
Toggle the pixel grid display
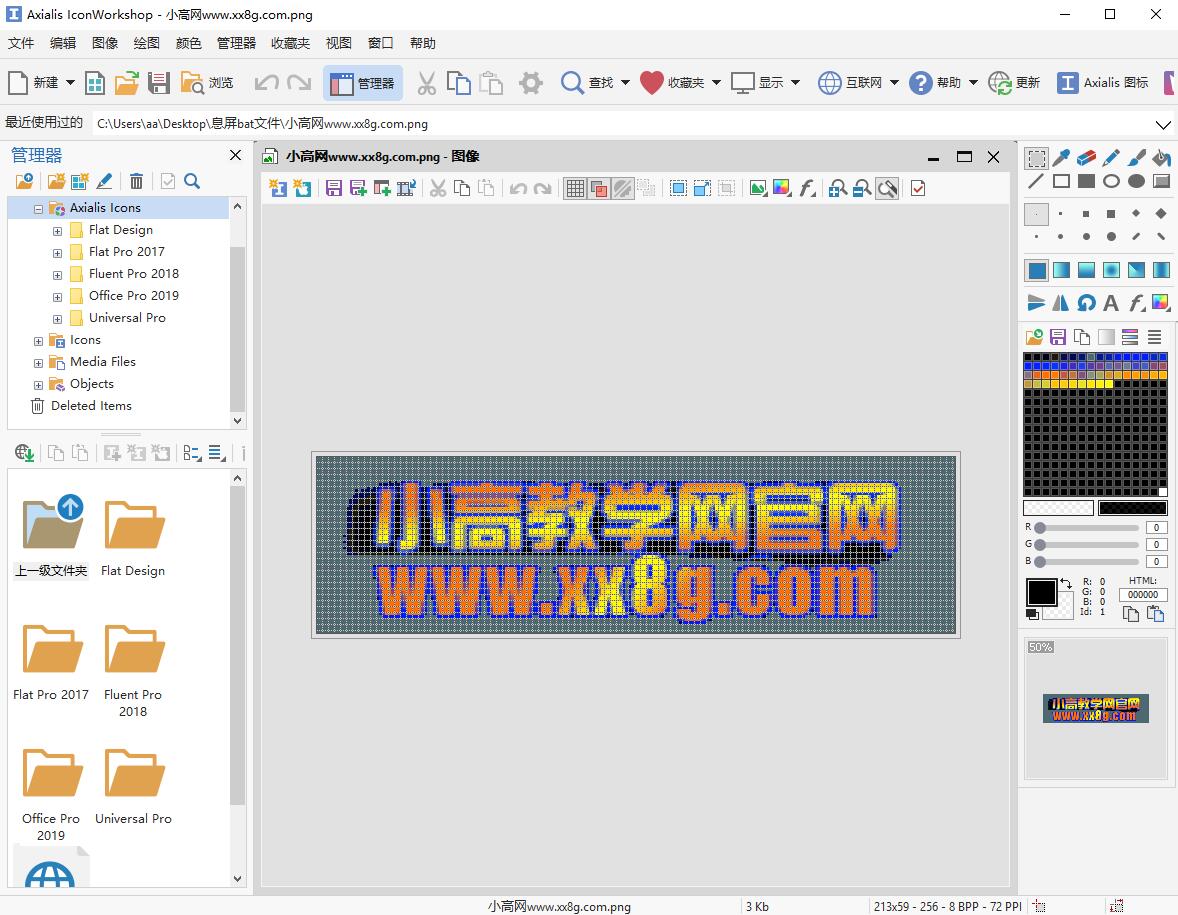[575, 188]
